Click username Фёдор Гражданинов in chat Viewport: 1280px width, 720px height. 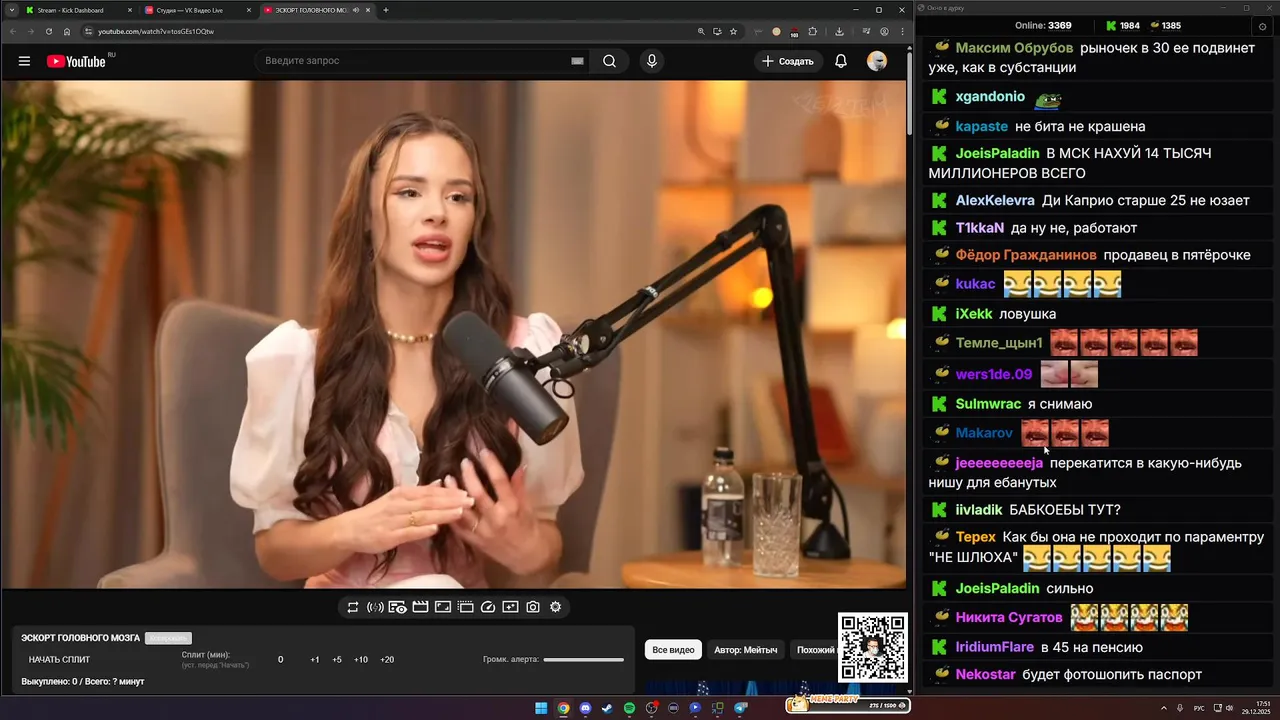(1026, 255)
